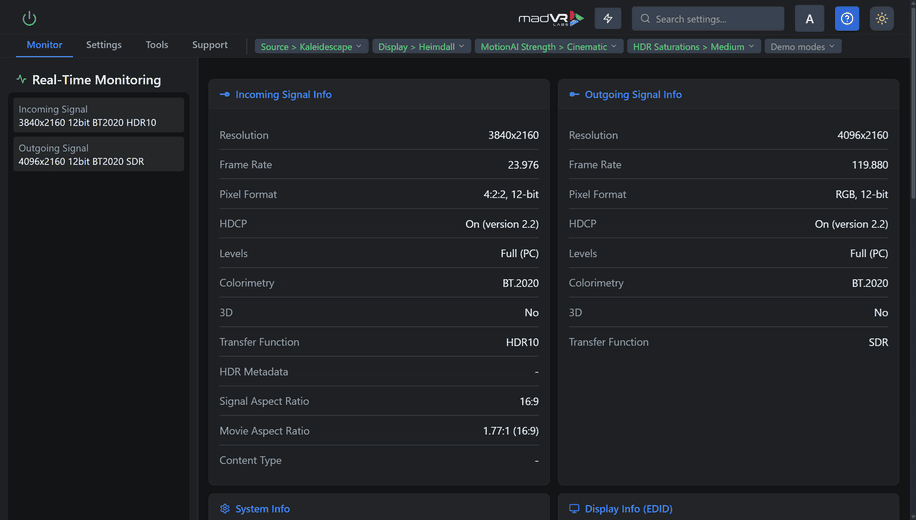Click the Search settings input field
Viewport: 916px width, 520px height.
pos(715,19)
